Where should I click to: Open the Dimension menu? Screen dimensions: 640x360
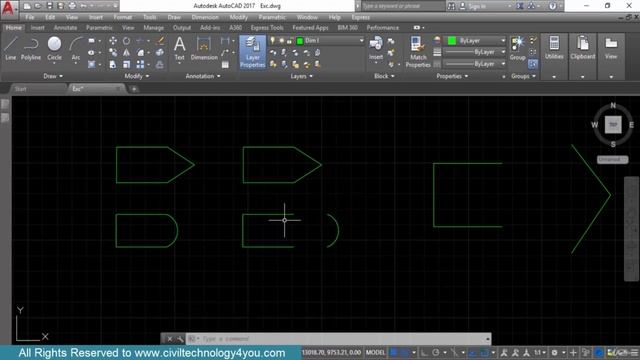(x=205, y=17)
